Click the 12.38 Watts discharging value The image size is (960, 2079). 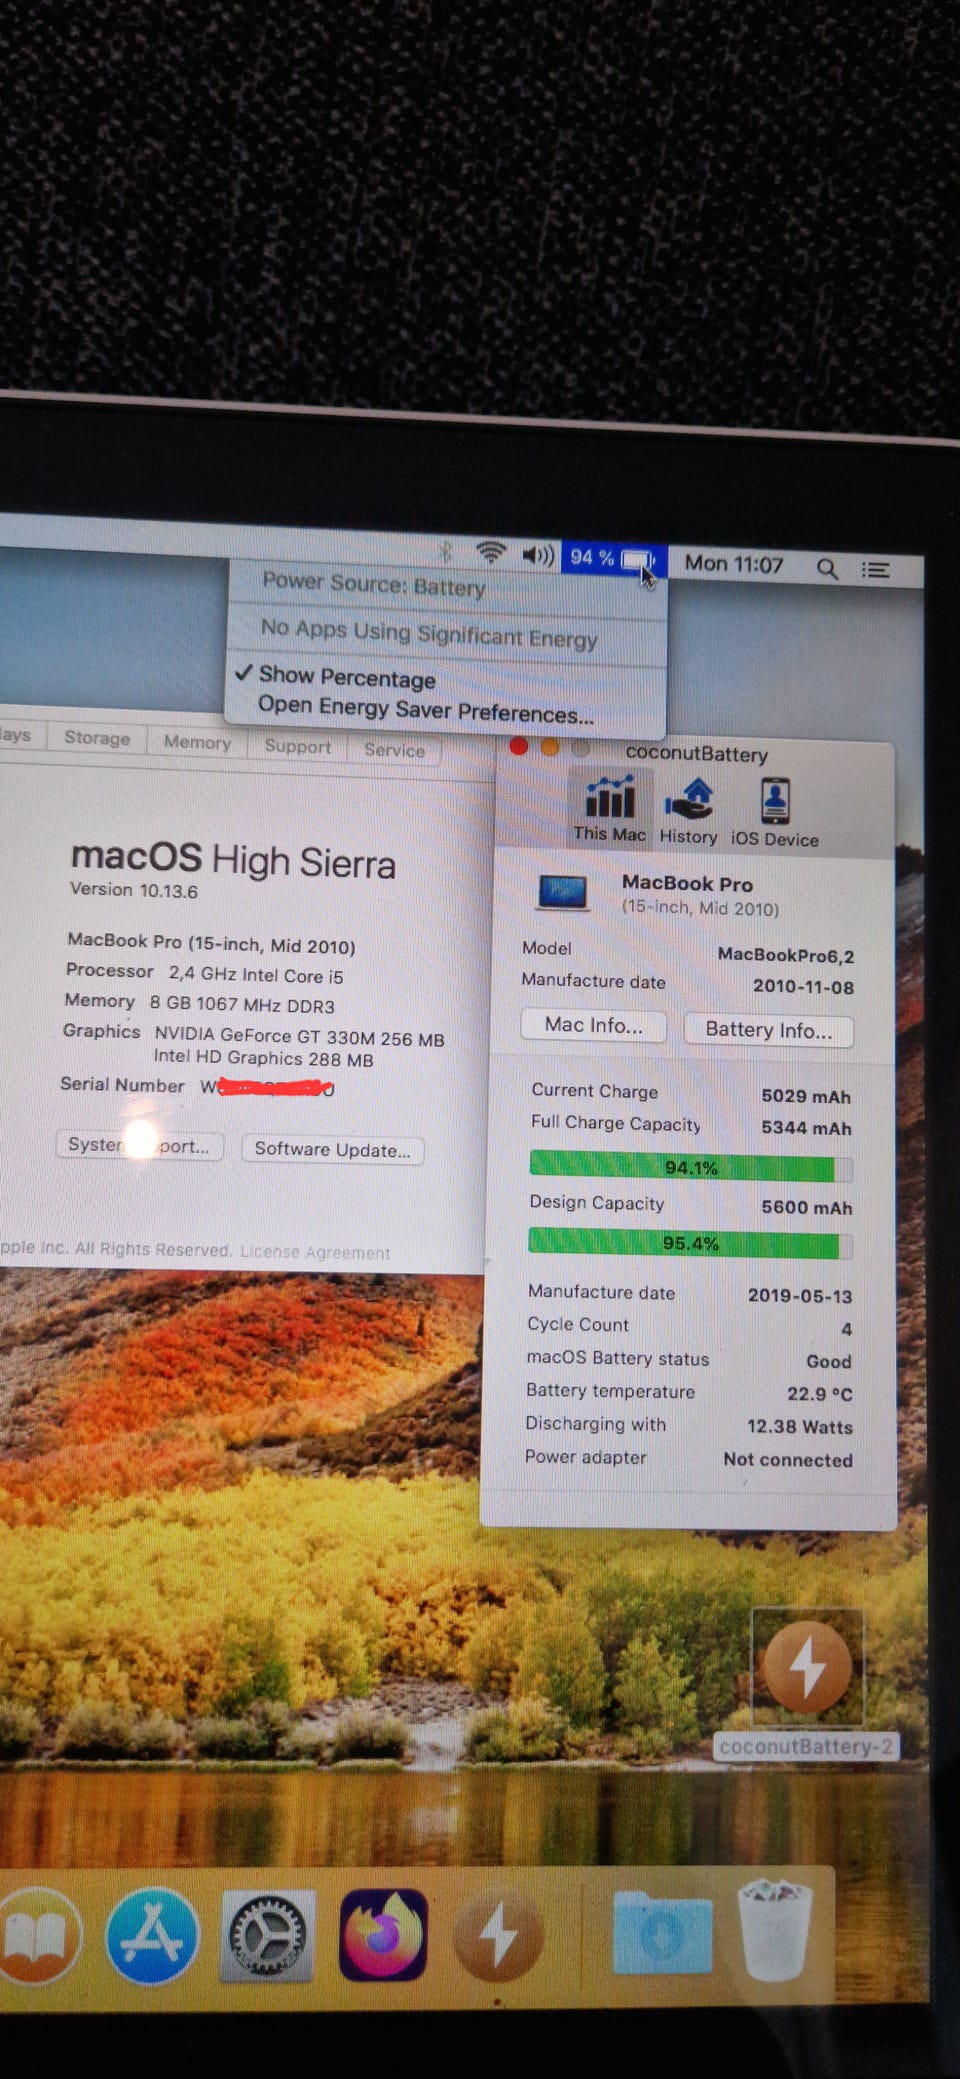point(800,1427)
